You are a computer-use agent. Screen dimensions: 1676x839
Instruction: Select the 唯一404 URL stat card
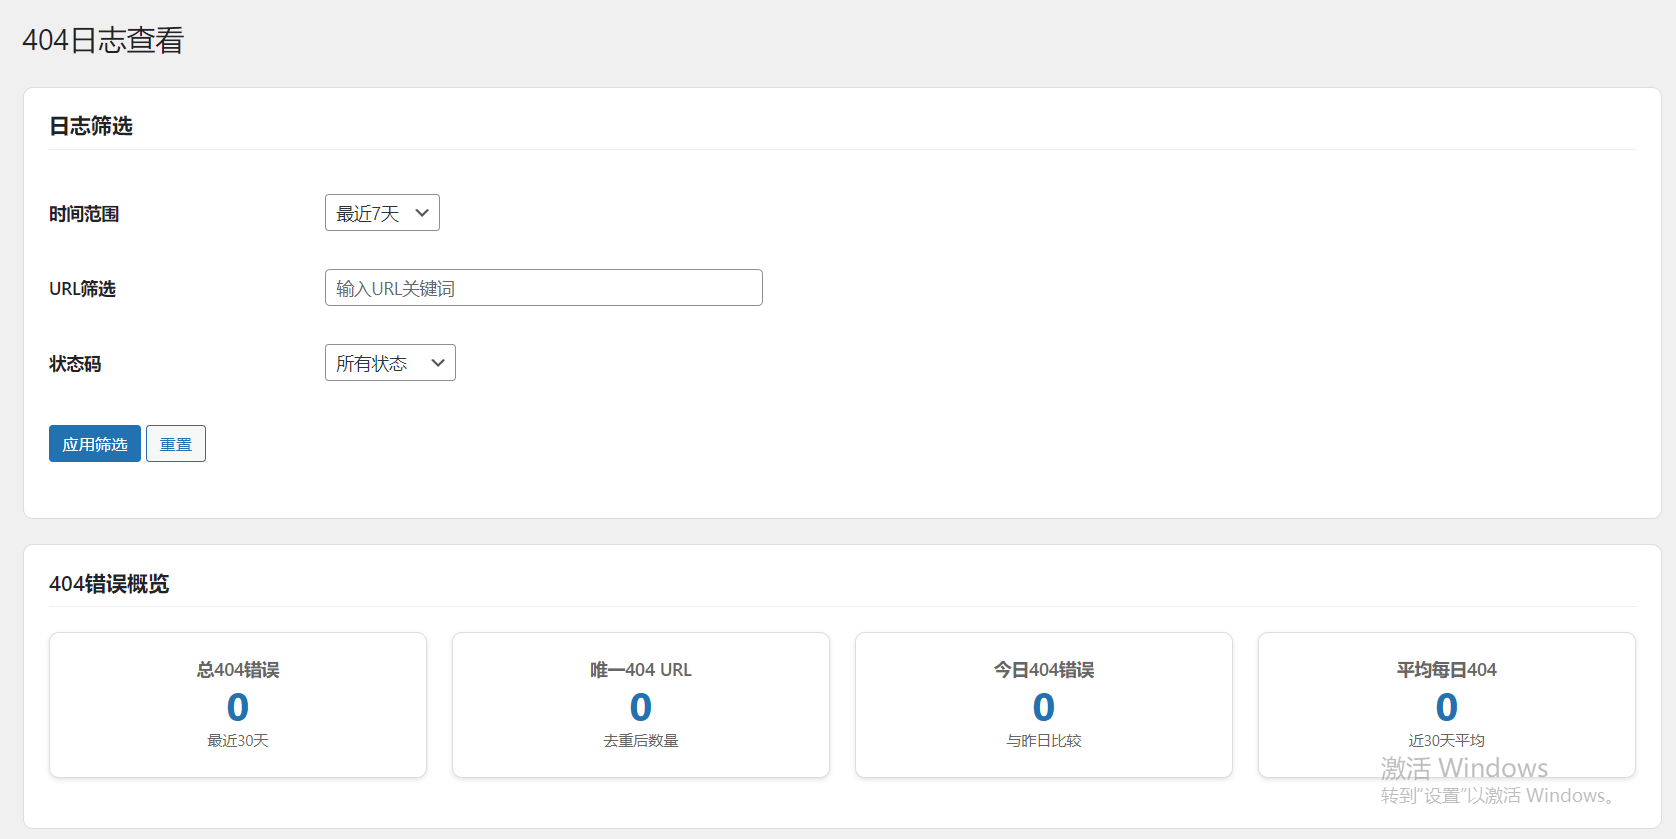point(641,705)
